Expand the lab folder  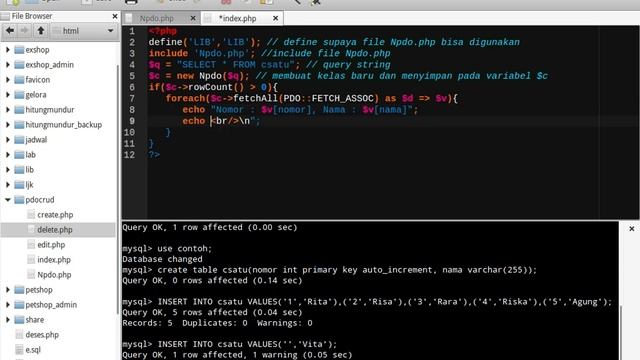8,155
